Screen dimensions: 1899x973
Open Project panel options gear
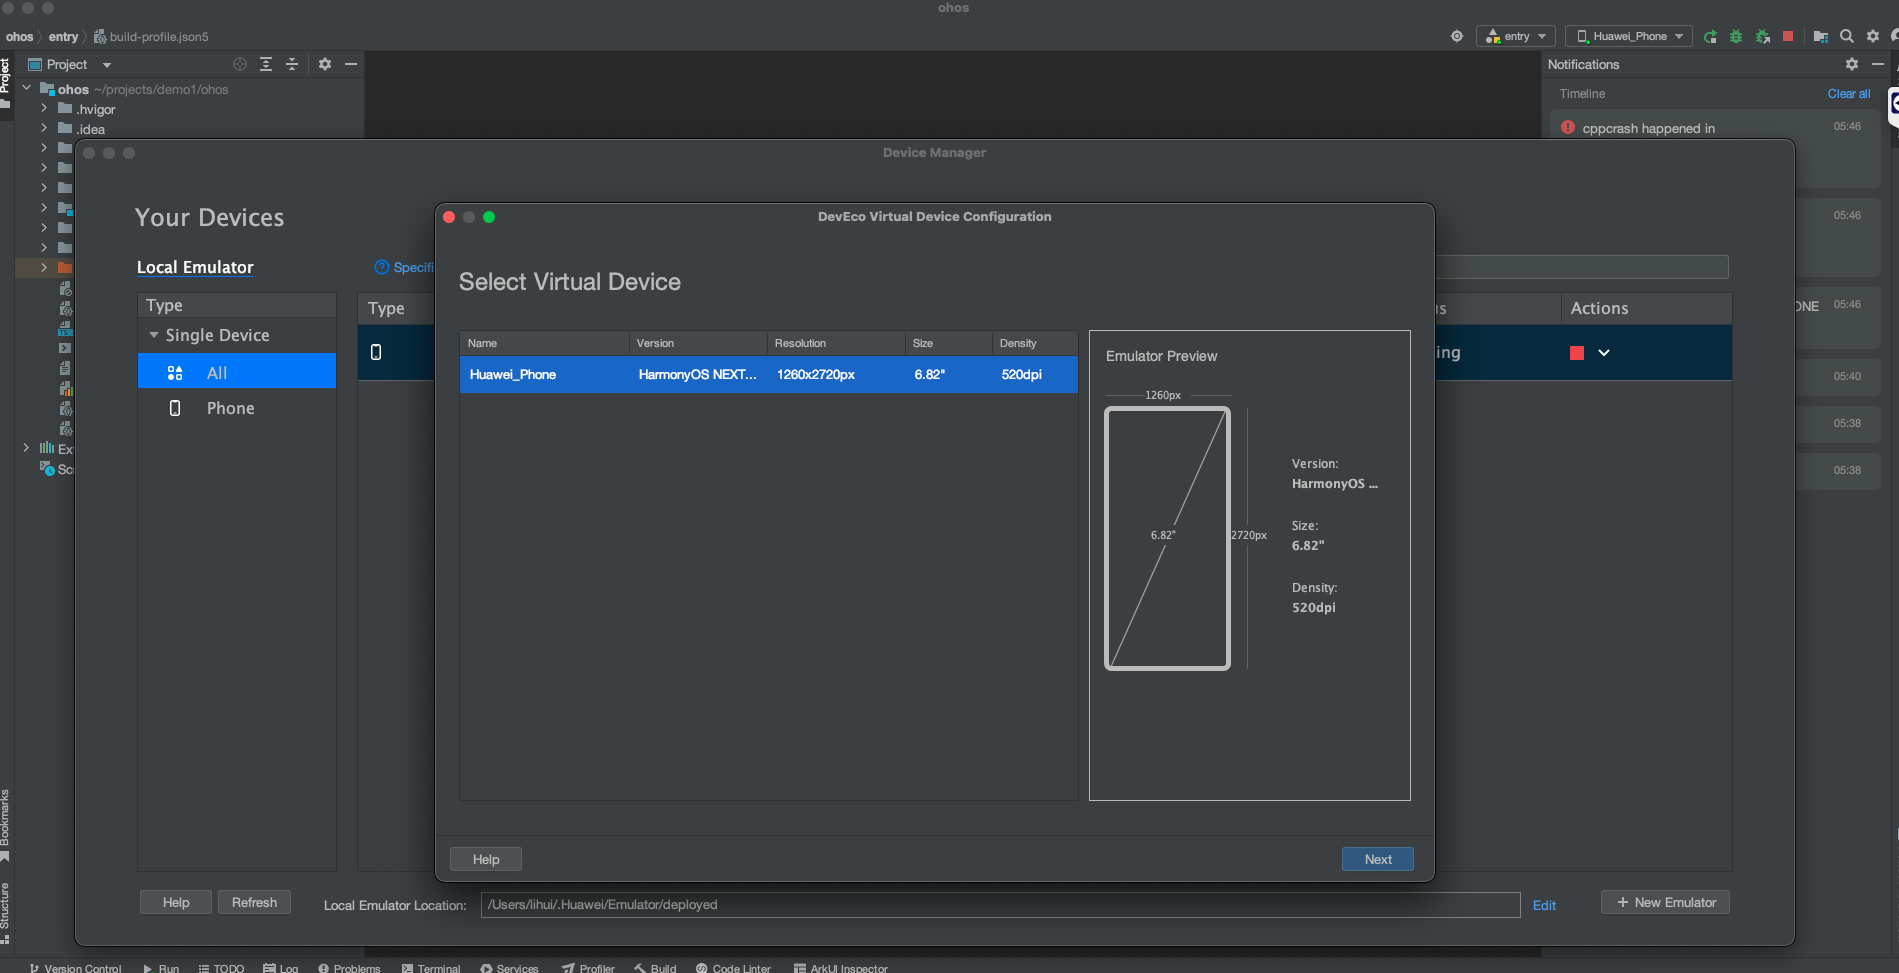pyautogui.click(x=325, y=64)
